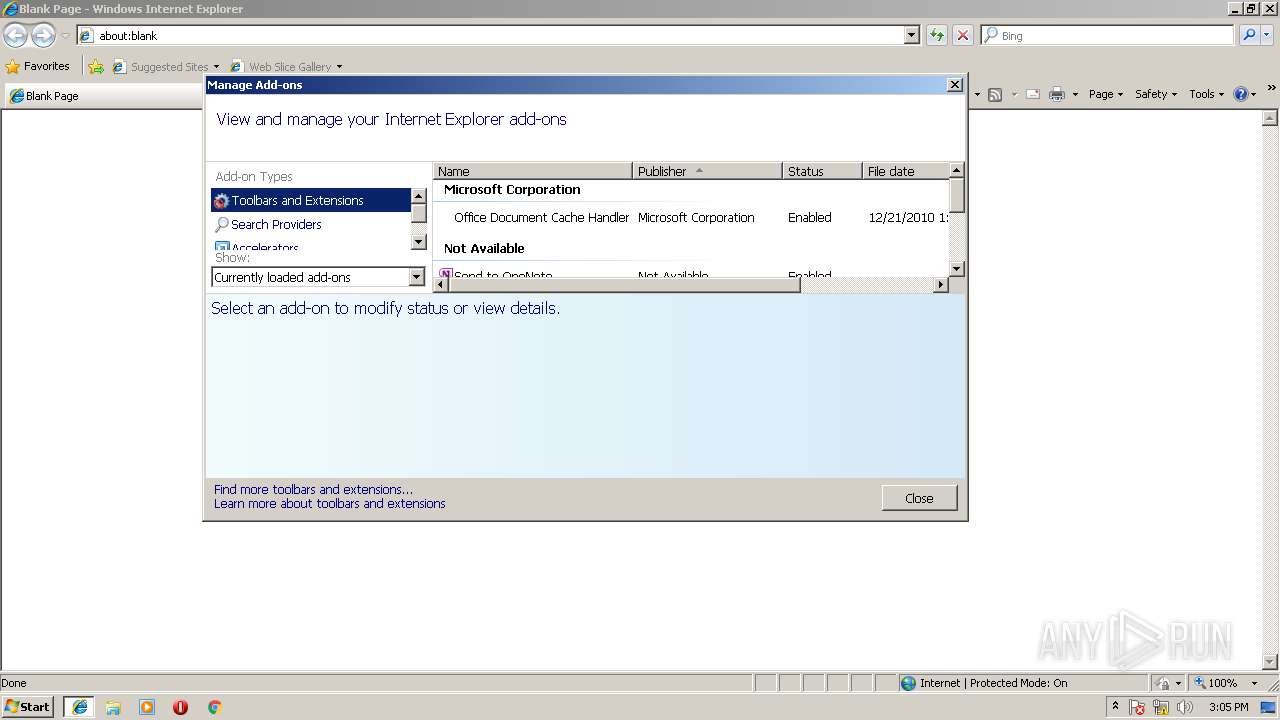
Task: Click the Show Desktop icon beside the clock
Action: [1269, 707]
